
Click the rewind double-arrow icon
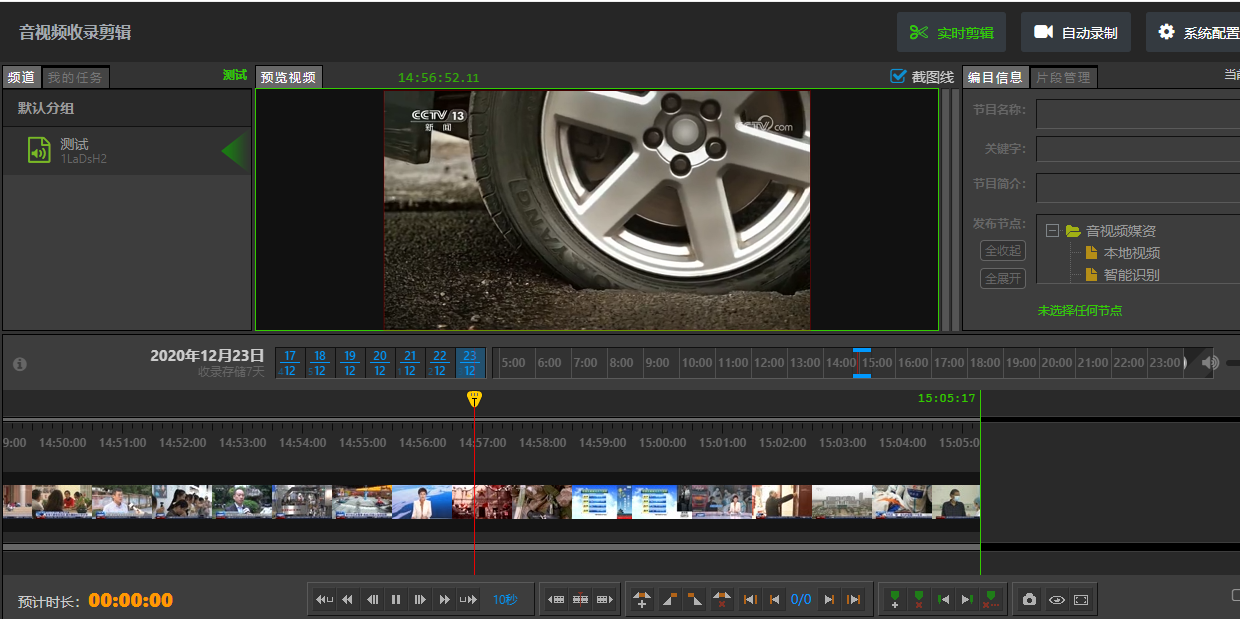point(348,600)
